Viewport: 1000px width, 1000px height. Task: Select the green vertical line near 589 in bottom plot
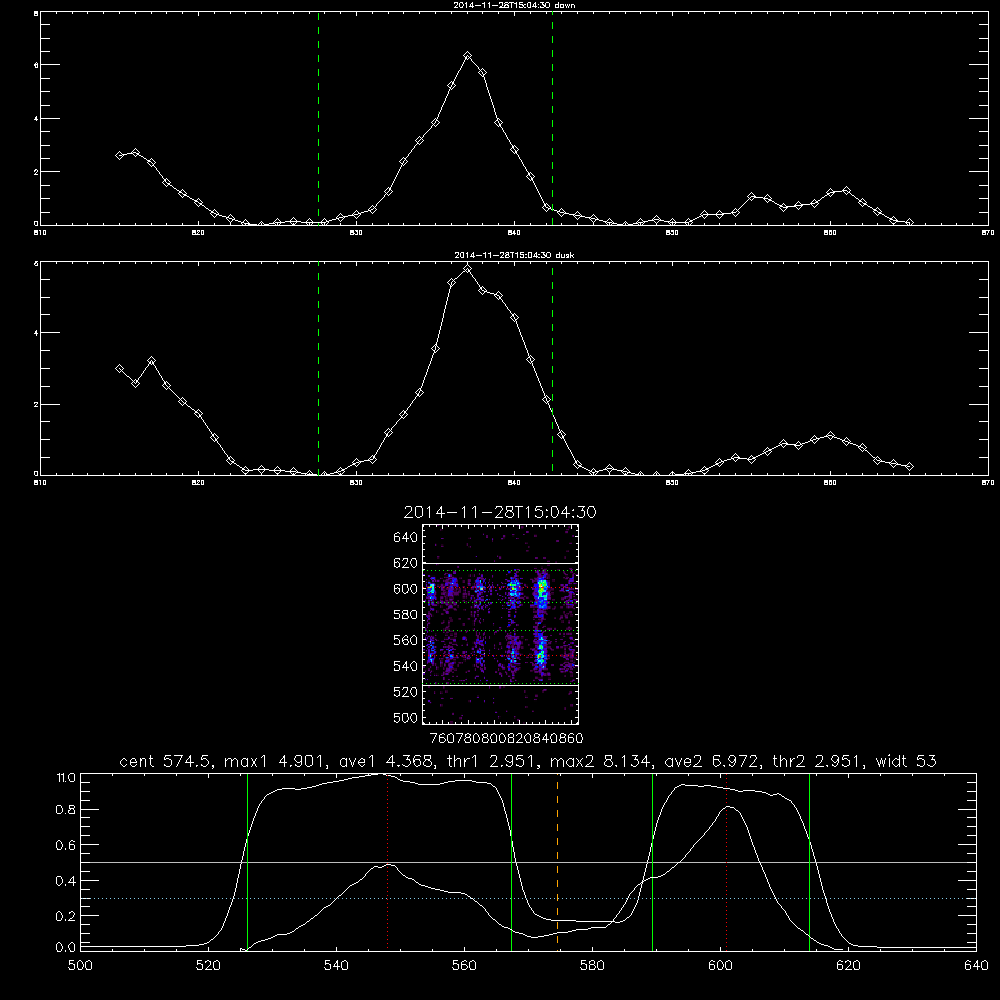coord(652,862)
